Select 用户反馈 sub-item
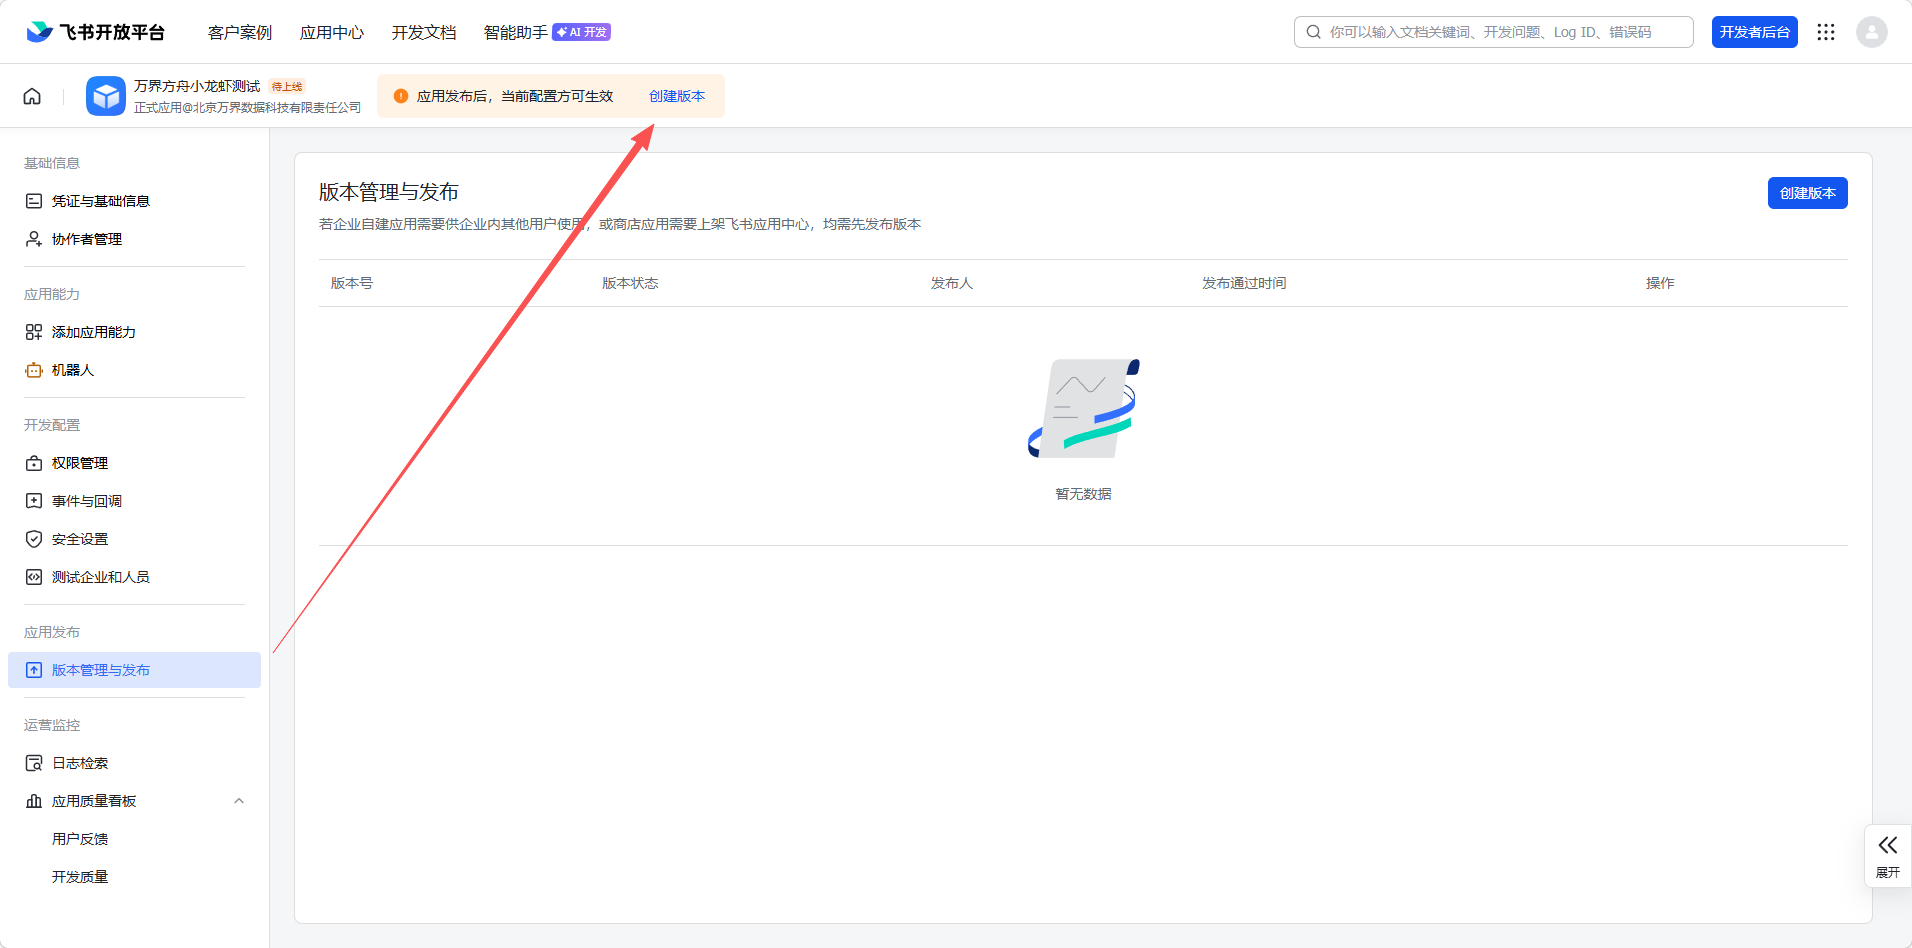The image size is (1912, 948). [x=80, y=839]
